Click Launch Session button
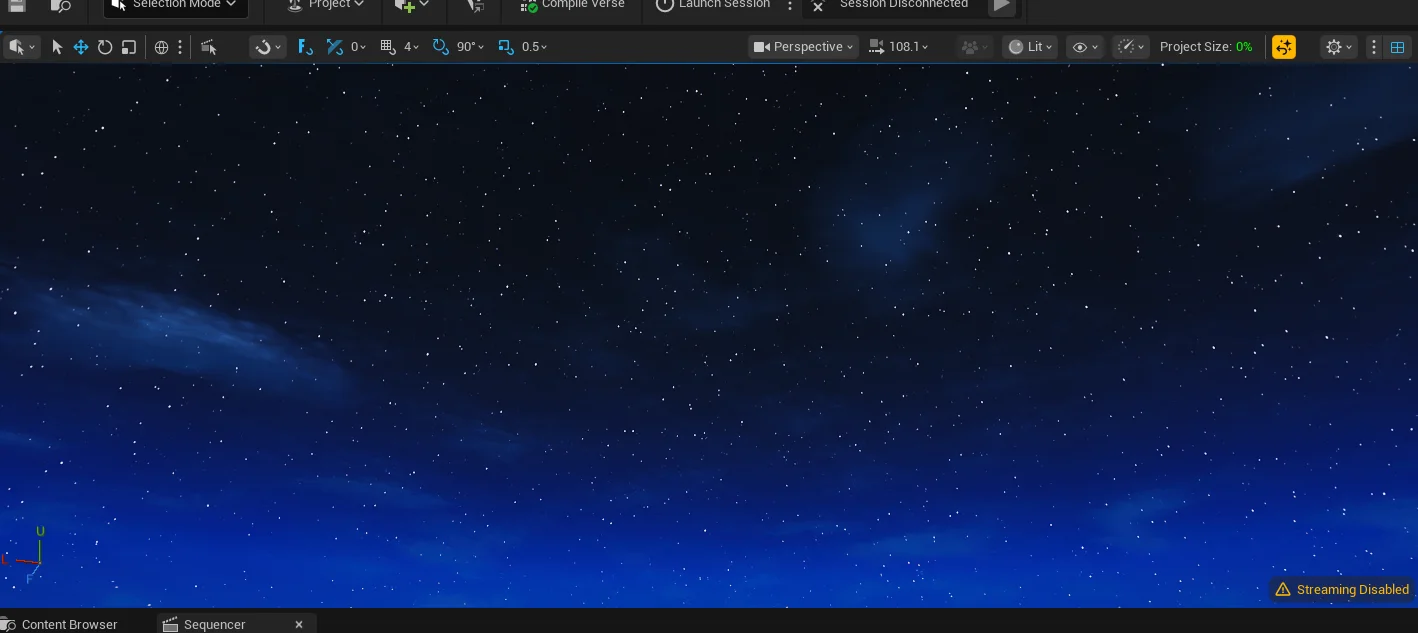Viewport: 1418px width, 633px height. [x=713, y=5]
